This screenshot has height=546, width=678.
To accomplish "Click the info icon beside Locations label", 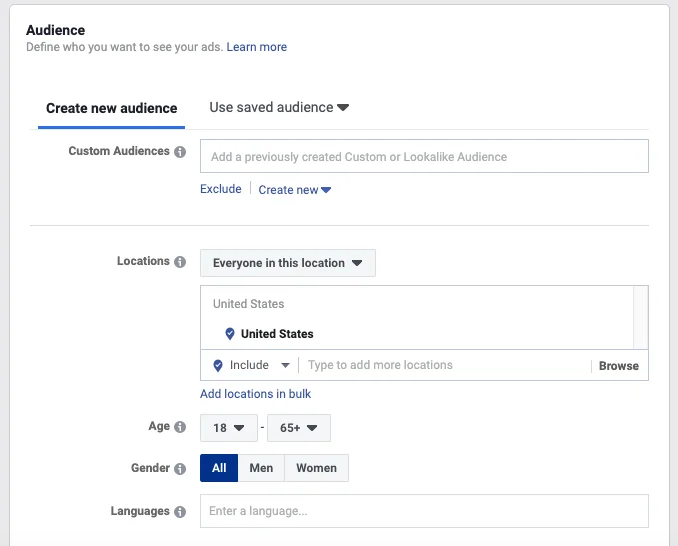I will coord(180,262).
